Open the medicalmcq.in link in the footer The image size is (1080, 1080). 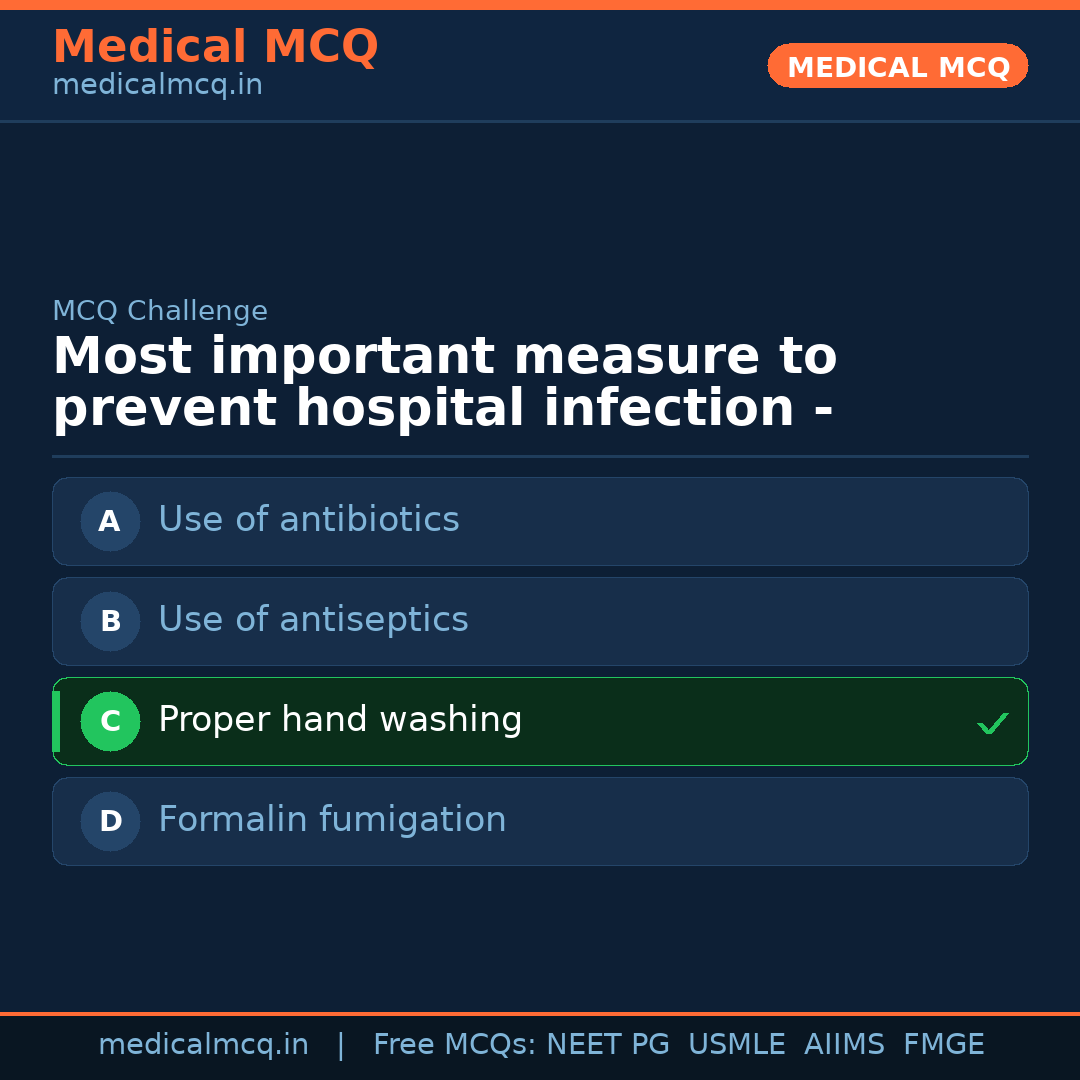point(203,1045)
